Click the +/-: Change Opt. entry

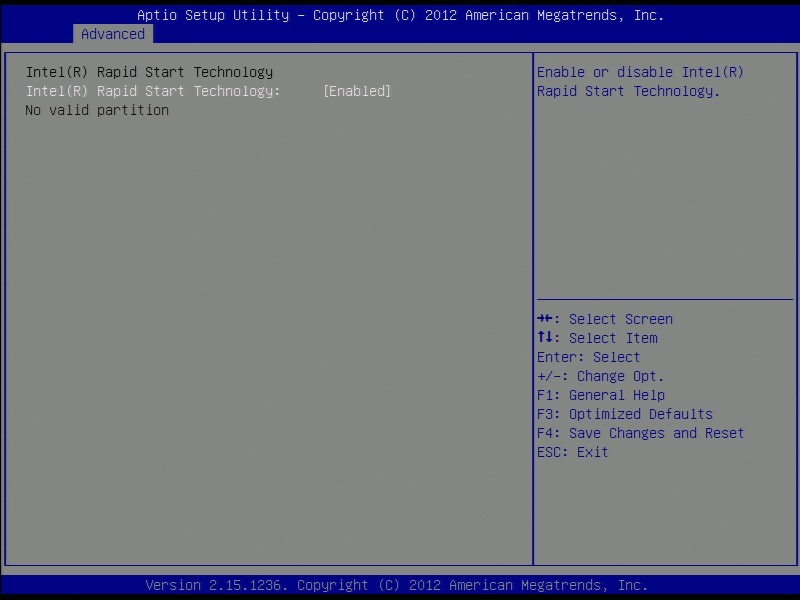click(x=600, y=376)
